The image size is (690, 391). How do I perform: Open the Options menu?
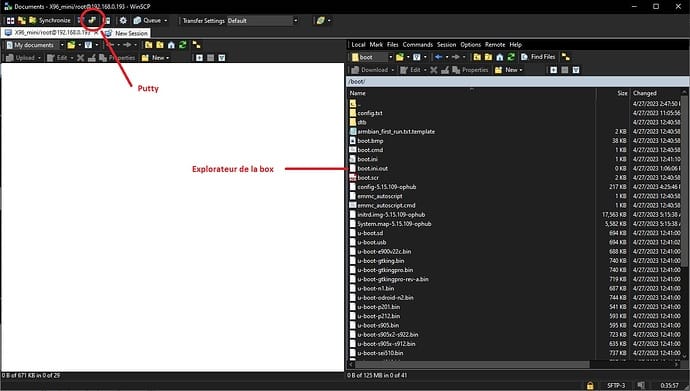[470, 44]
